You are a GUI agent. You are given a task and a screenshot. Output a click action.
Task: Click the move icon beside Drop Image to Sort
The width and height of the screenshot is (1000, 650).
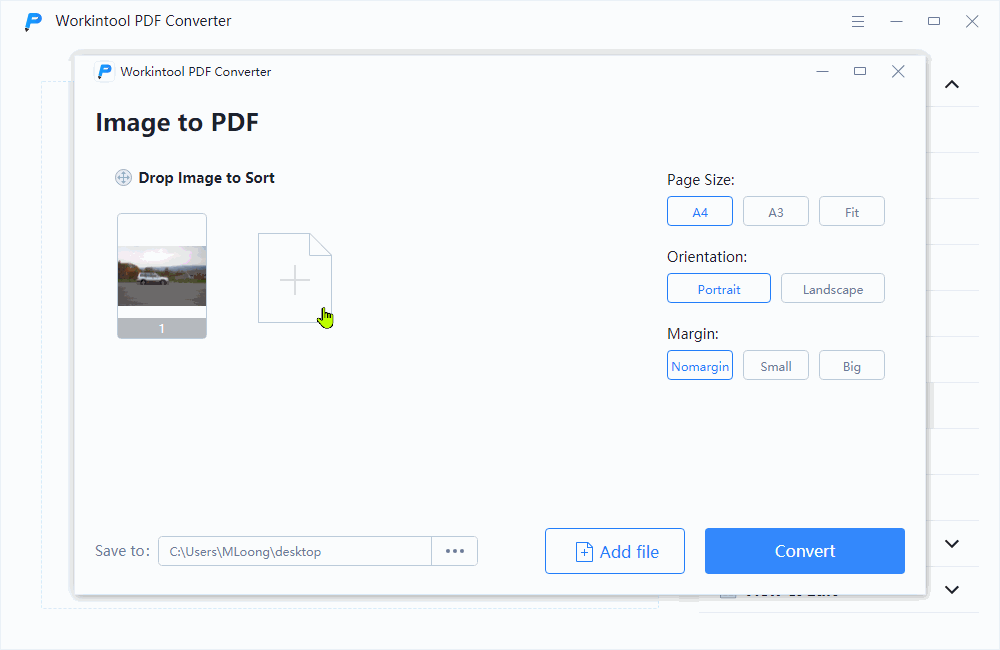point(123,177)
